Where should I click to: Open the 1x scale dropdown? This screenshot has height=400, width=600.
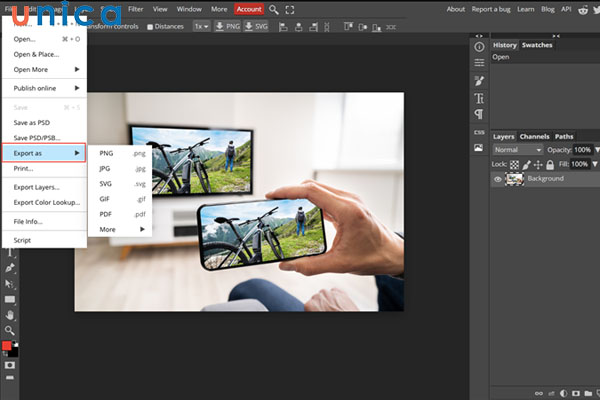tap(201, 26)
